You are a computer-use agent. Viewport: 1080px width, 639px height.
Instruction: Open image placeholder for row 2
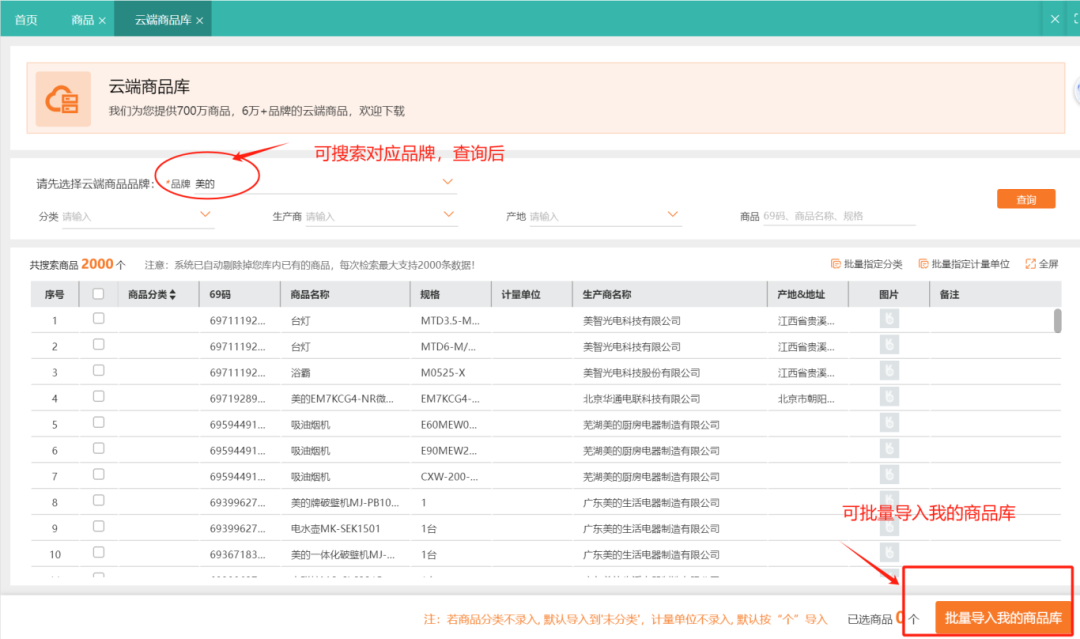pyautogui.click(x=889, y=345)
